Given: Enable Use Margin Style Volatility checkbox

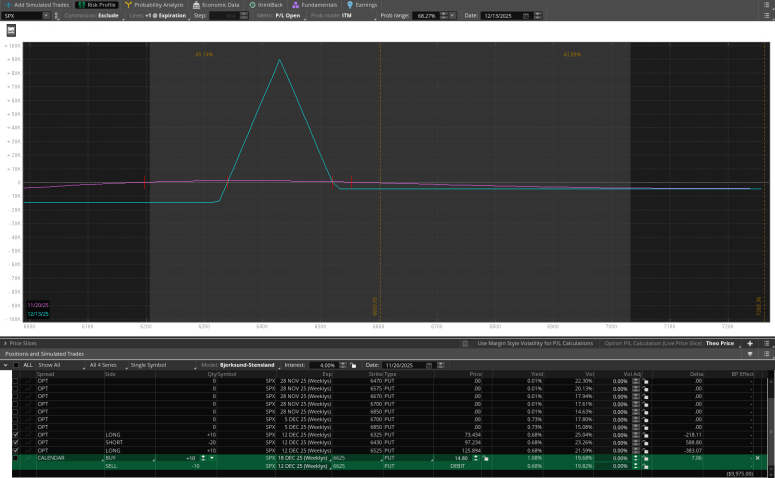Looking at the screenshot, I should 467,343.
